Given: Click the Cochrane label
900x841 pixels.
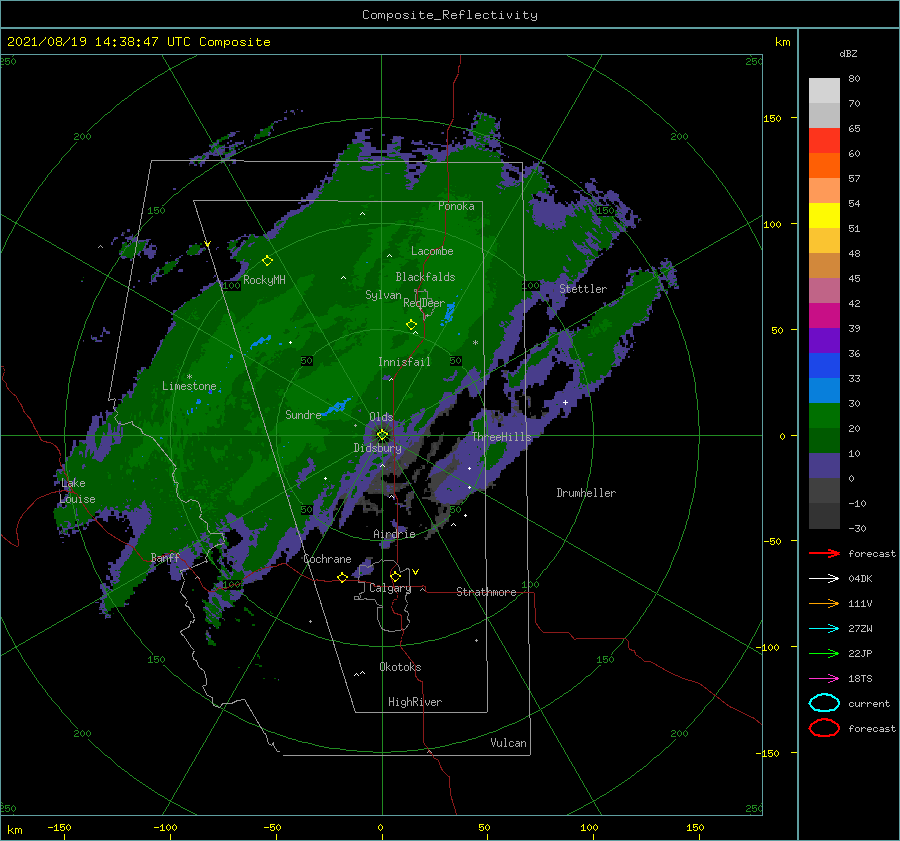Looking at the screenshot, I should [x=327, y=559].
